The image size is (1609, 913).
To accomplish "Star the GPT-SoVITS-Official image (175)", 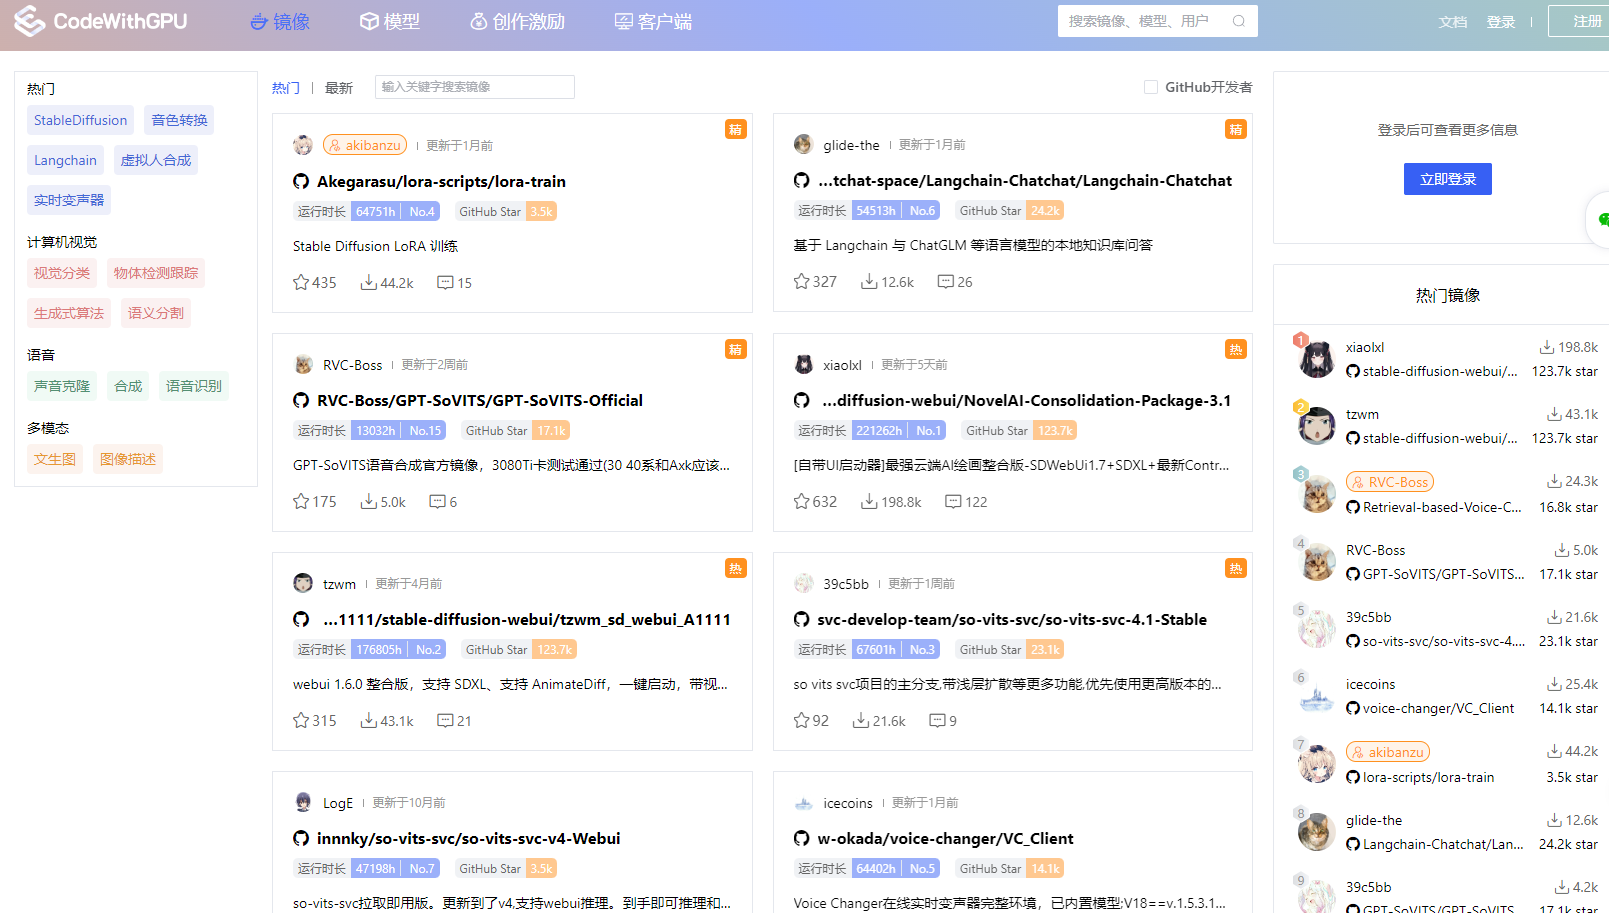I will (301, 502).
